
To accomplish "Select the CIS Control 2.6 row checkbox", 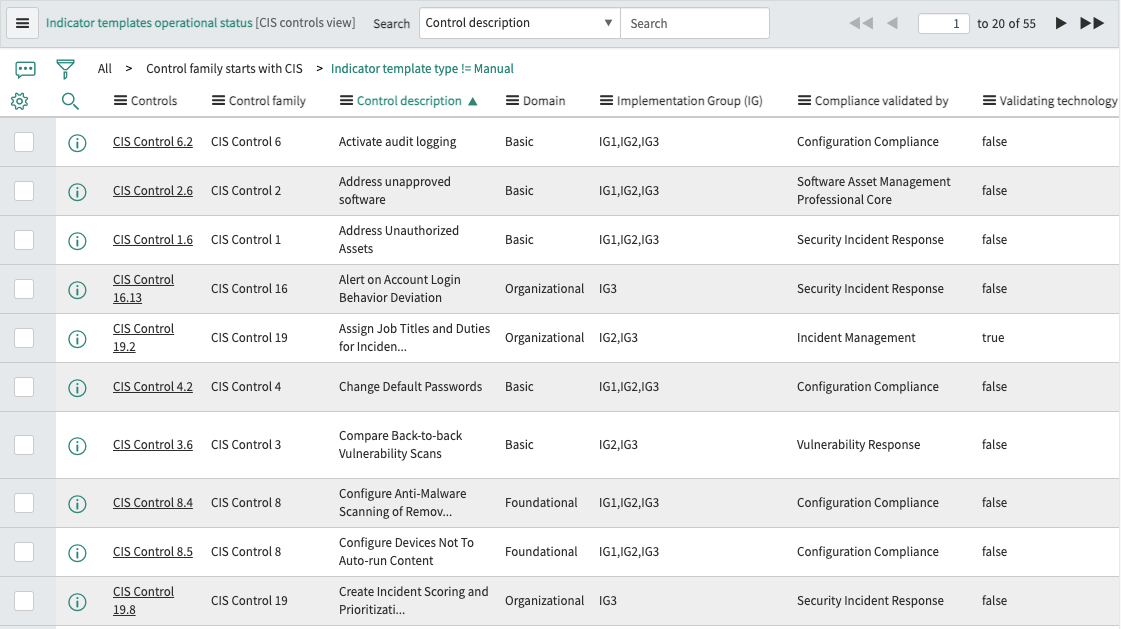I will pos(24,191).
